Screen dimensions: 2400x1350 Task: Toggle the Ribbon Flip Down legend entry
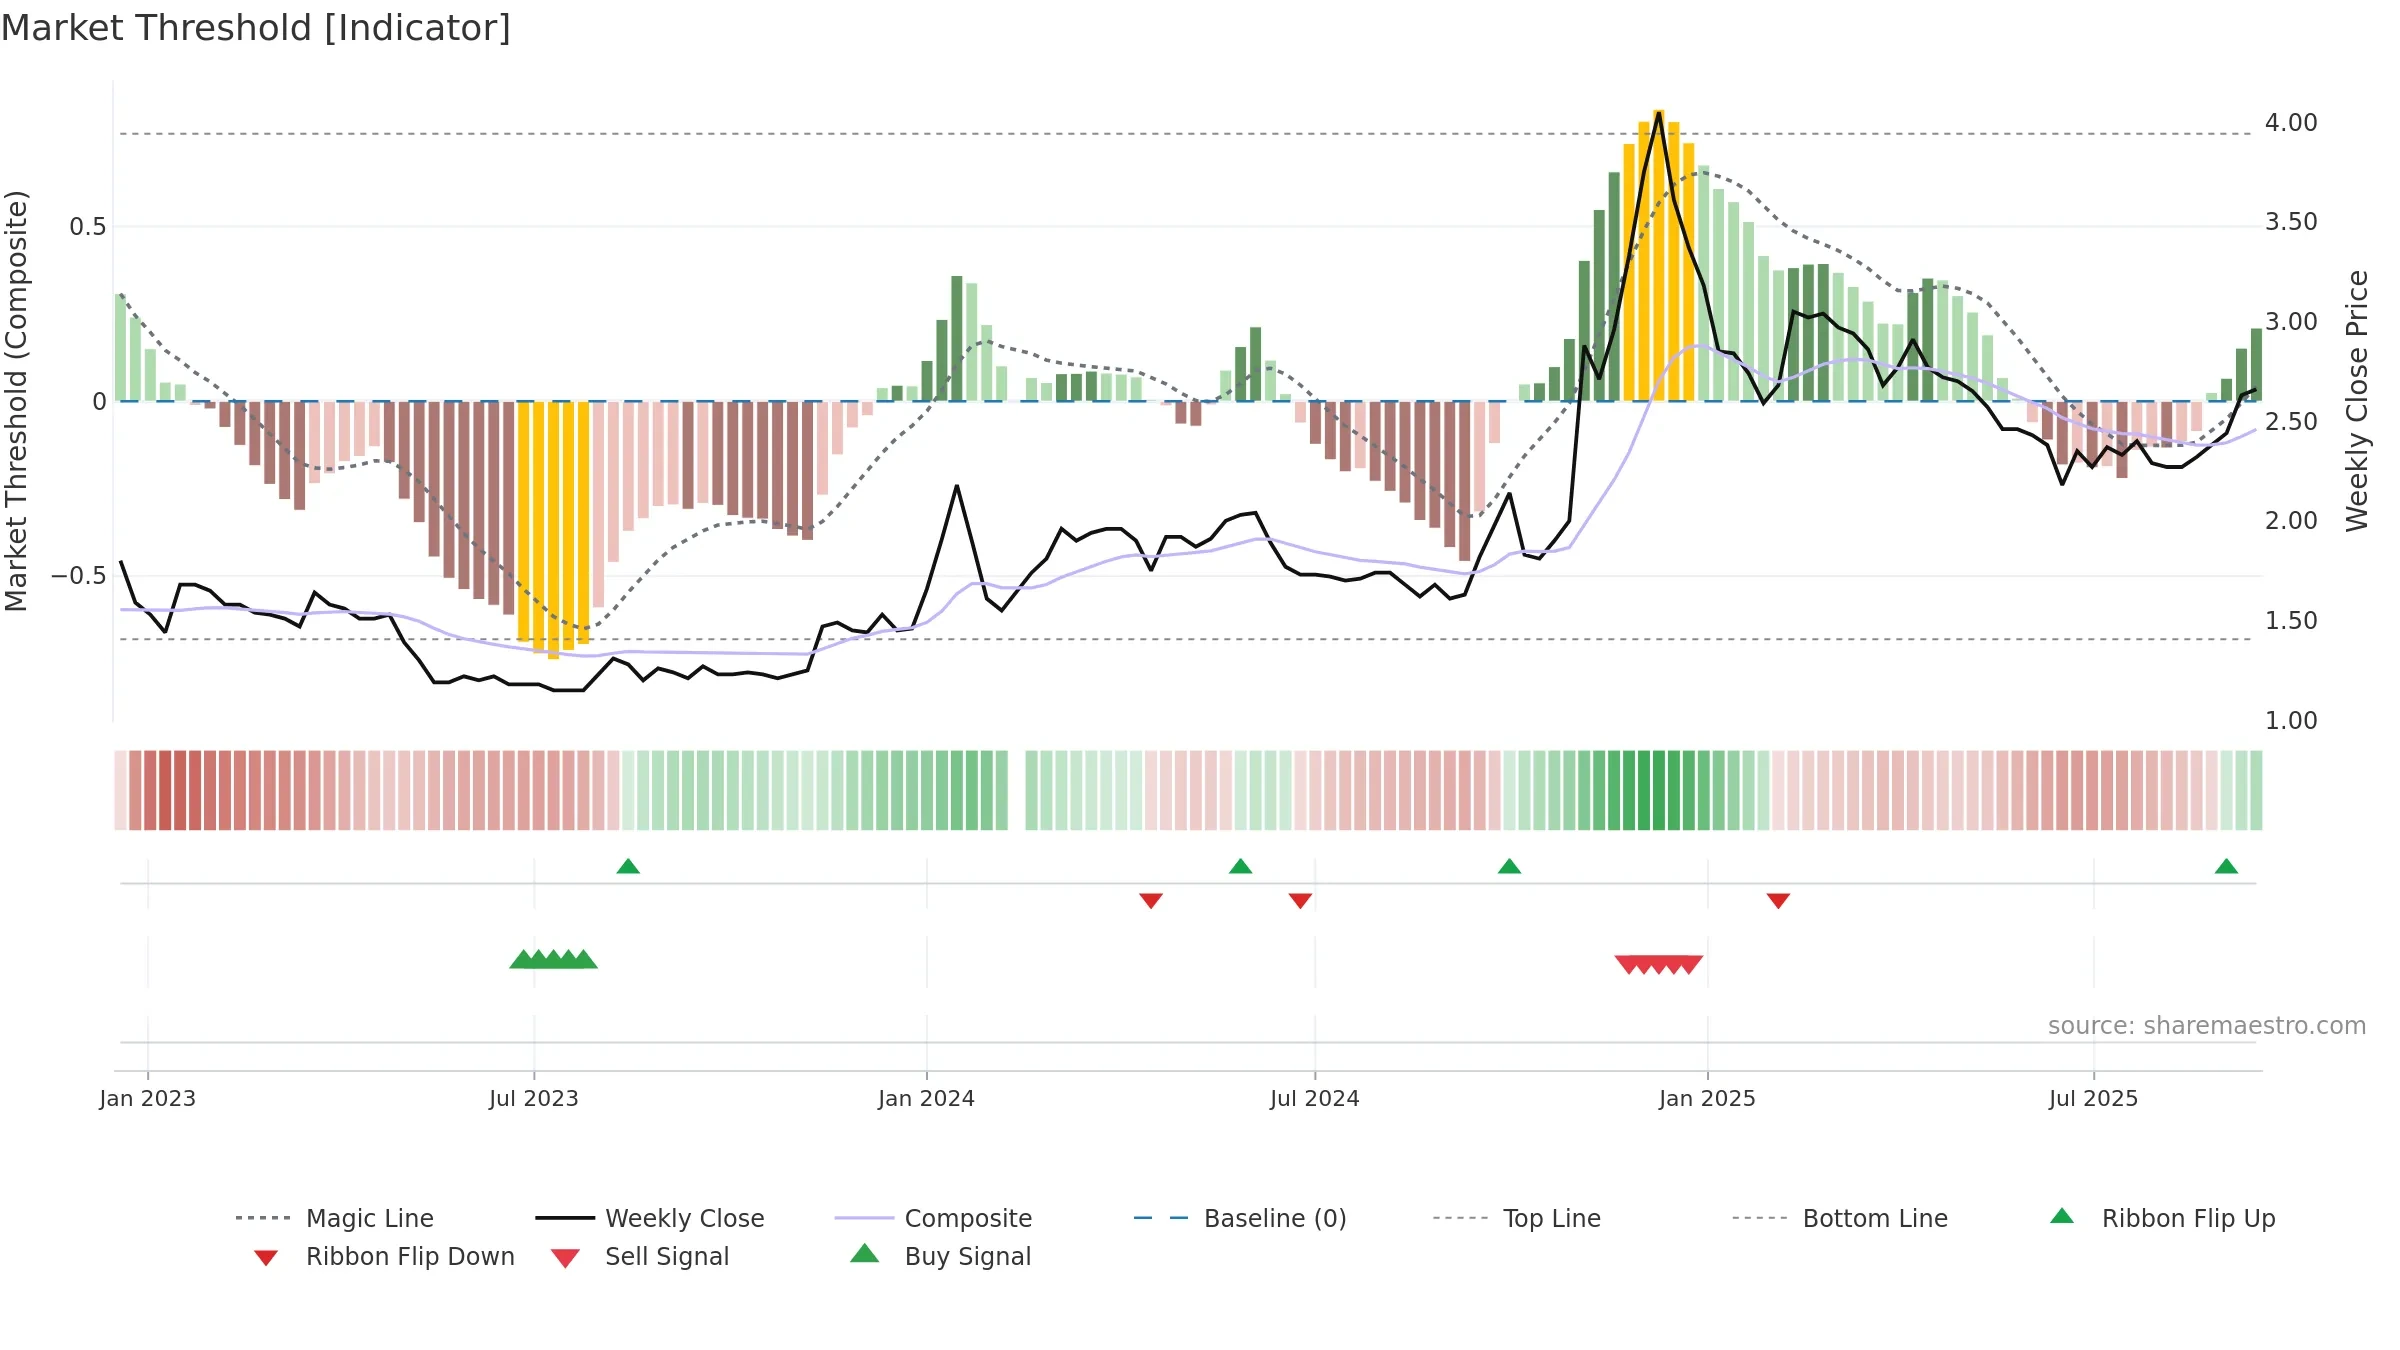(x=383, y=1256)
